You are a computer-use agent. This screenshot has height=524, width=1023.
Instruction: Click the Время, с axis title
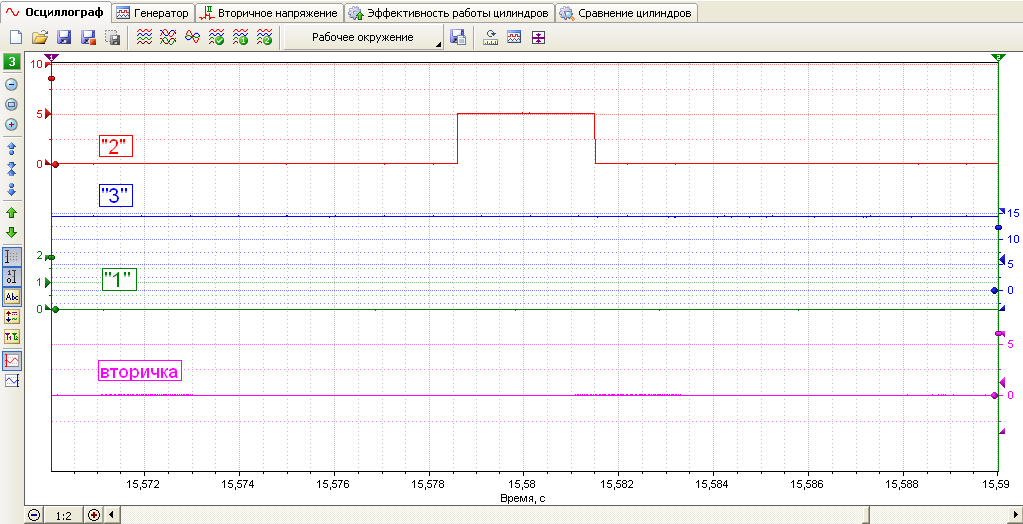coord(523,497)
